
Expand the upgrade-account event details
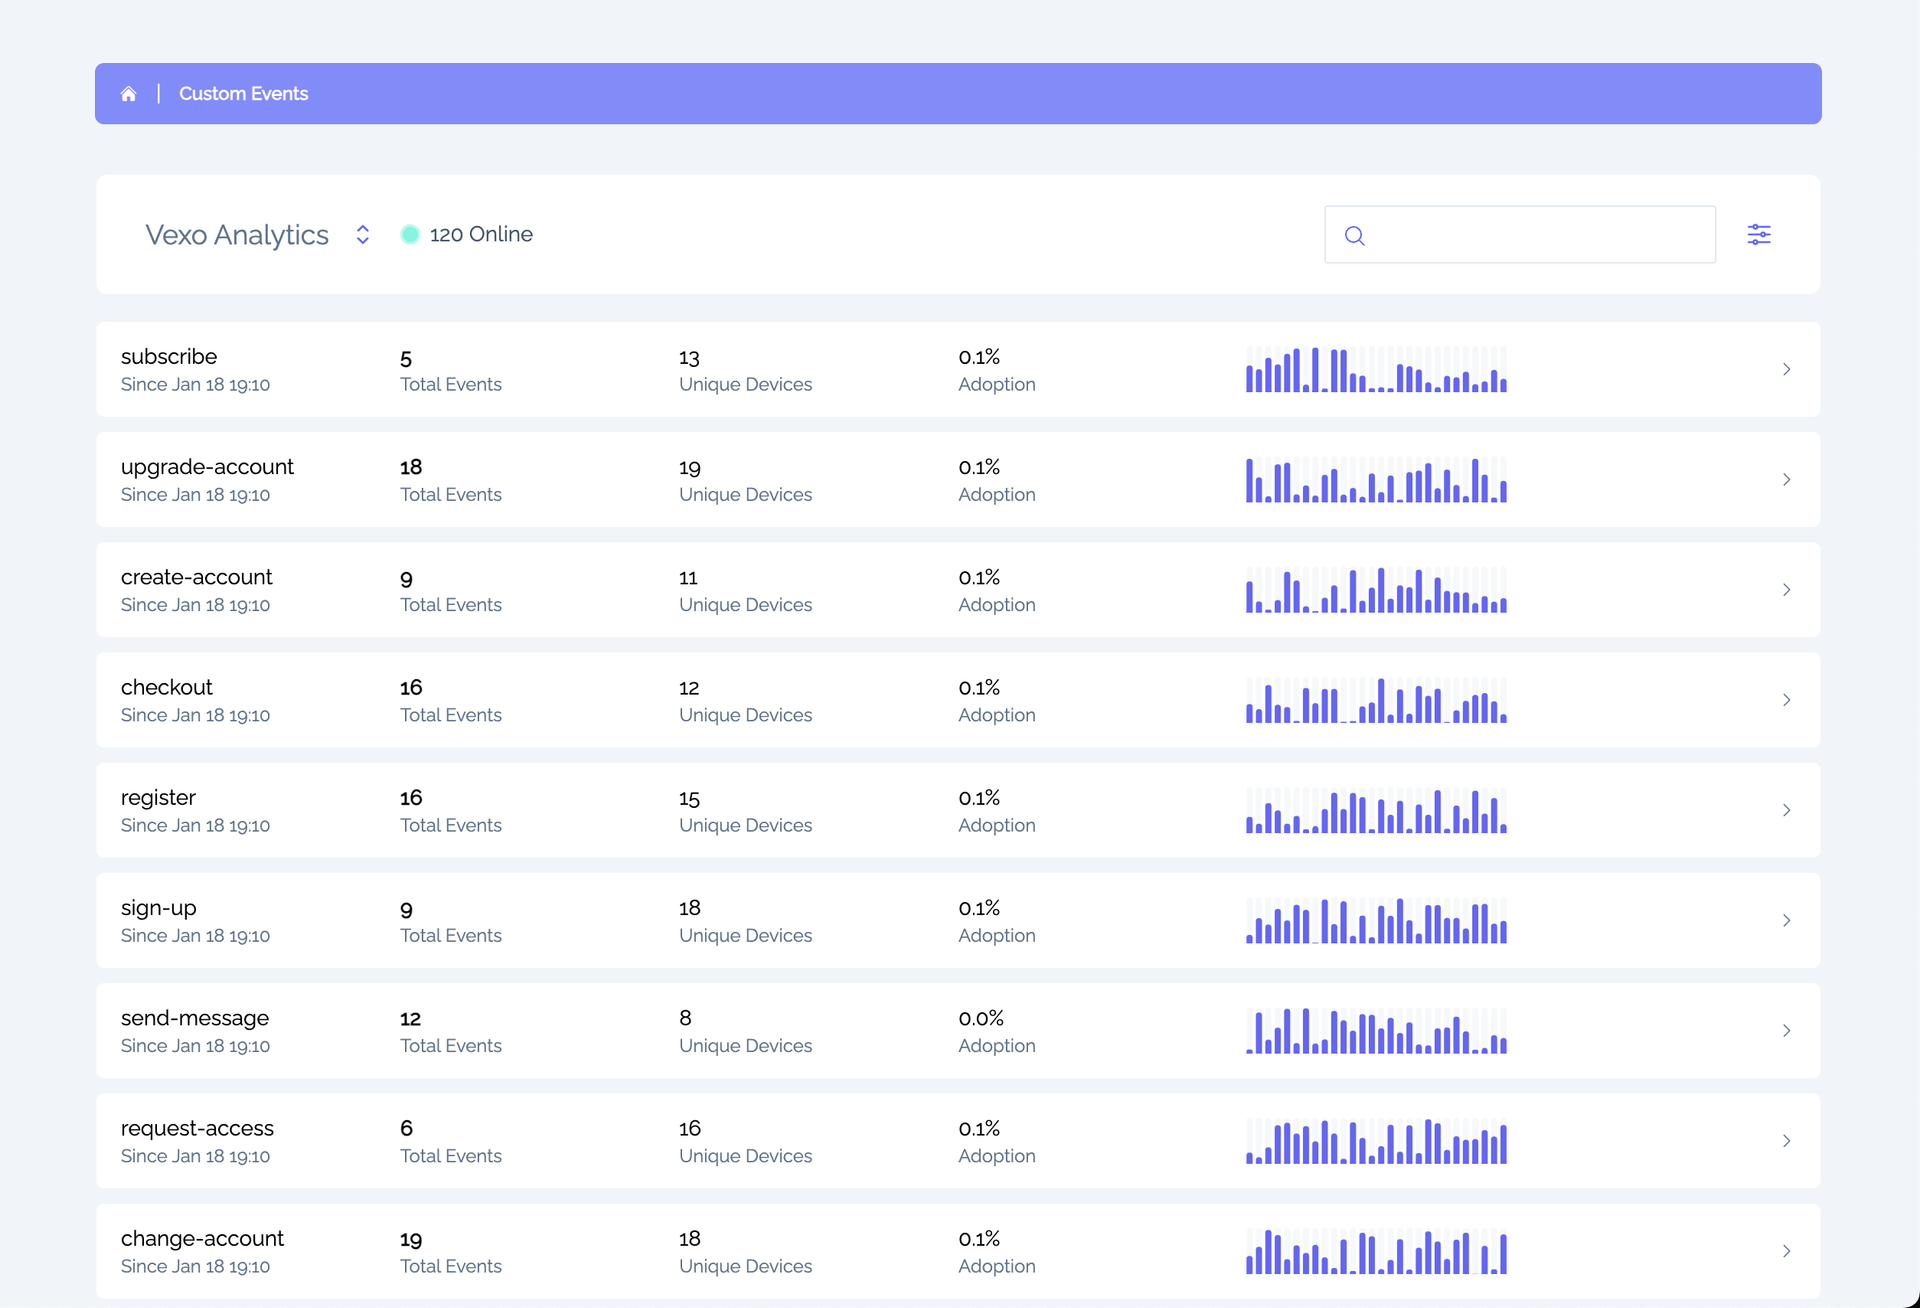pos(1787,479)
